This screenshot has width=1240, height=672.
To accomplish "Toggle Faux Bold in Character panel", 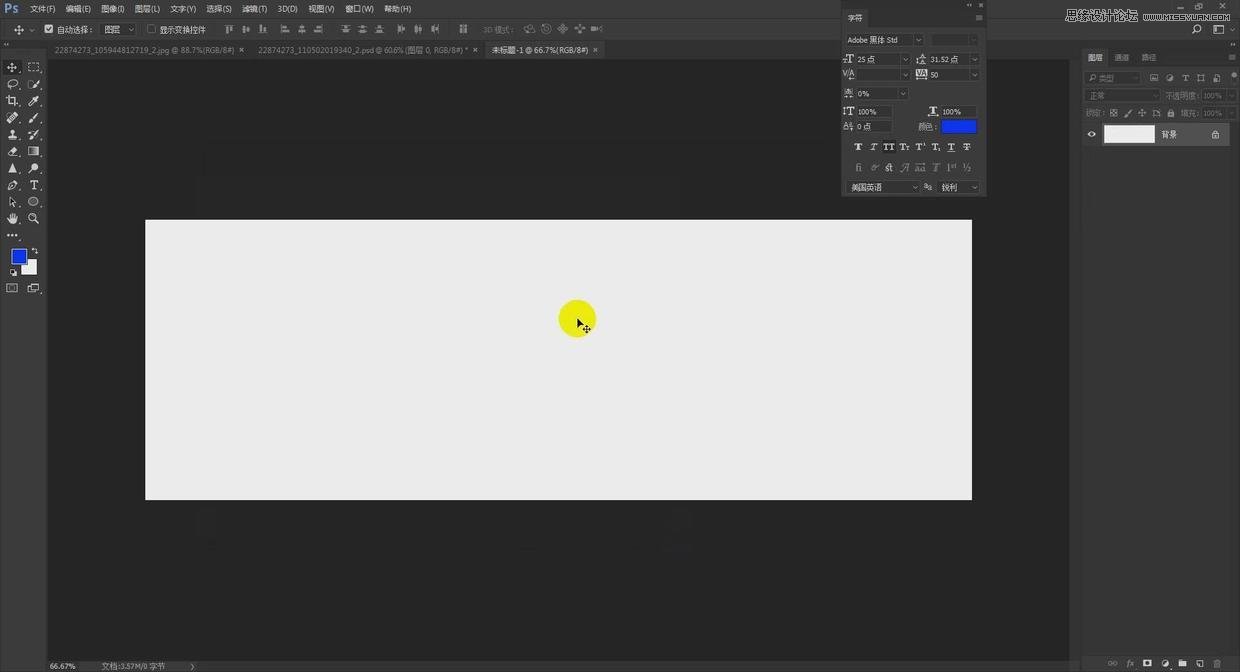I will tap(858, 147).
